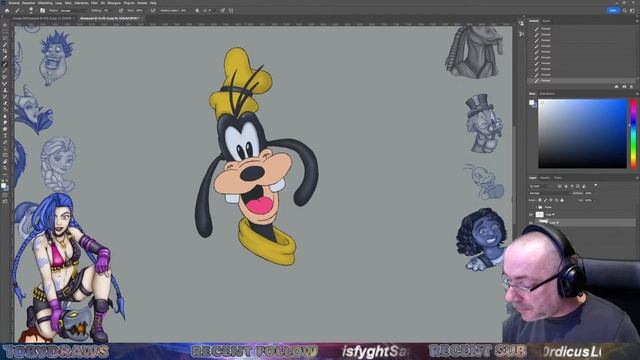
Task: Open the layer filter type dropdown
Action: click(x=541, y=186)
